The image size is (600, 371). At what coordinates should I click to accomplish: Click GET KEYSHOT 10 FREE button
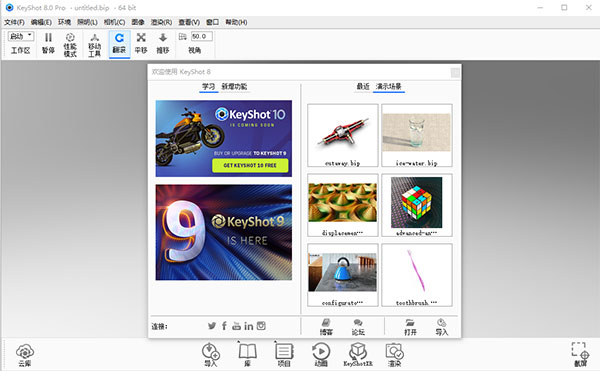(x=250, y=165)
